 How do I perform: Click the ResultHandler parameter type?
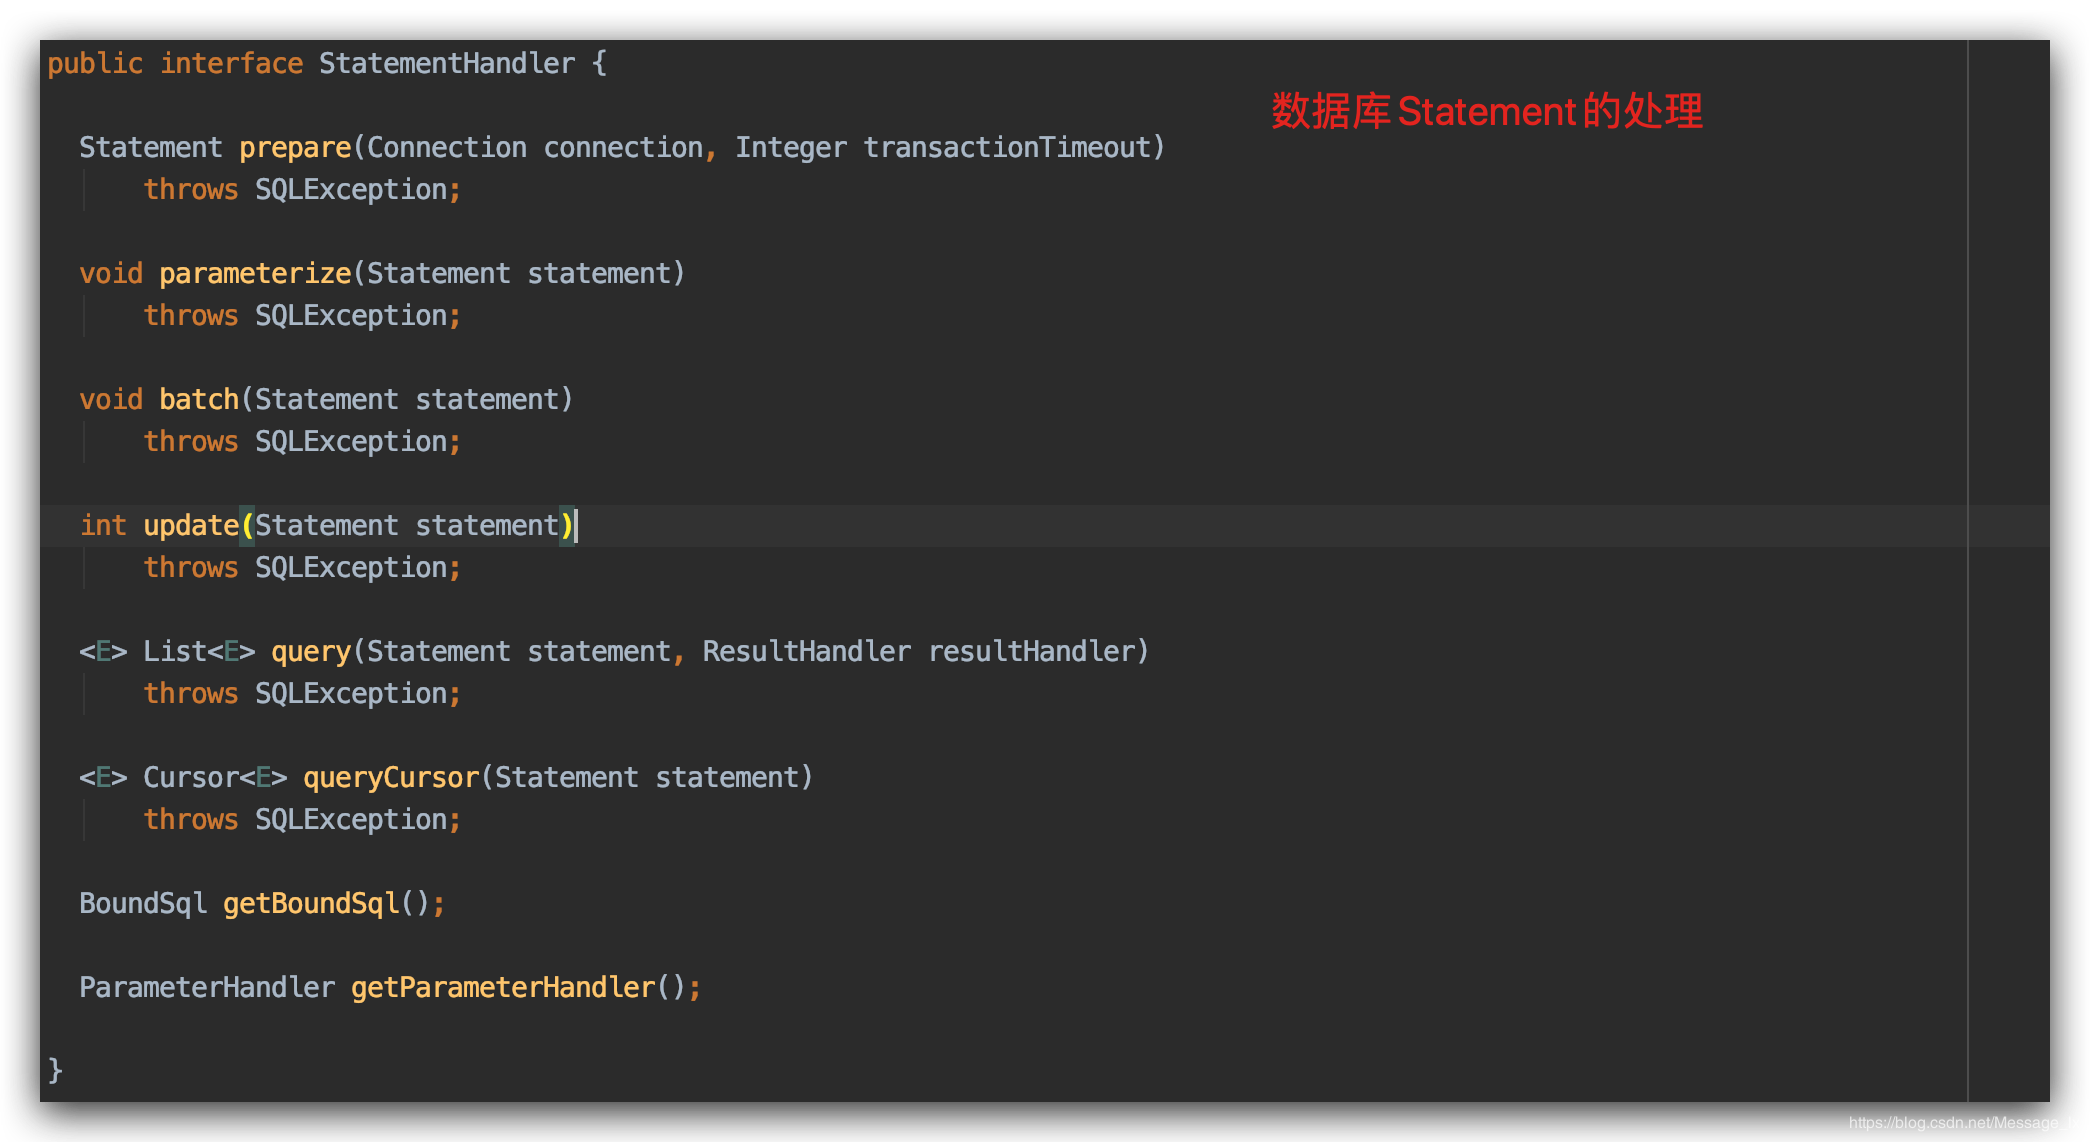point(806,652)
